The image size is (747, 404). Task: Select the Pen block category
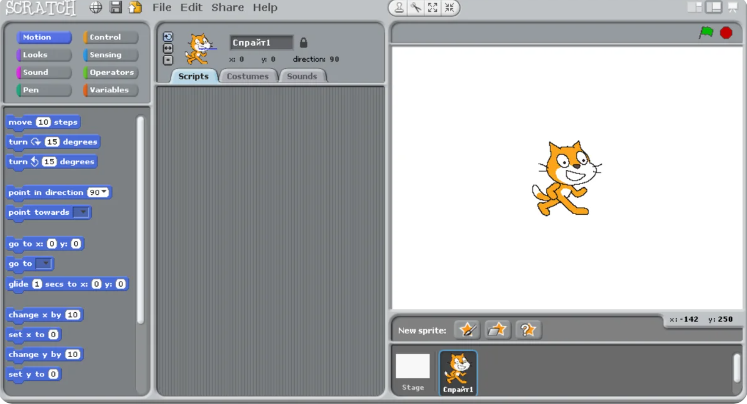(x=43, y=90)
